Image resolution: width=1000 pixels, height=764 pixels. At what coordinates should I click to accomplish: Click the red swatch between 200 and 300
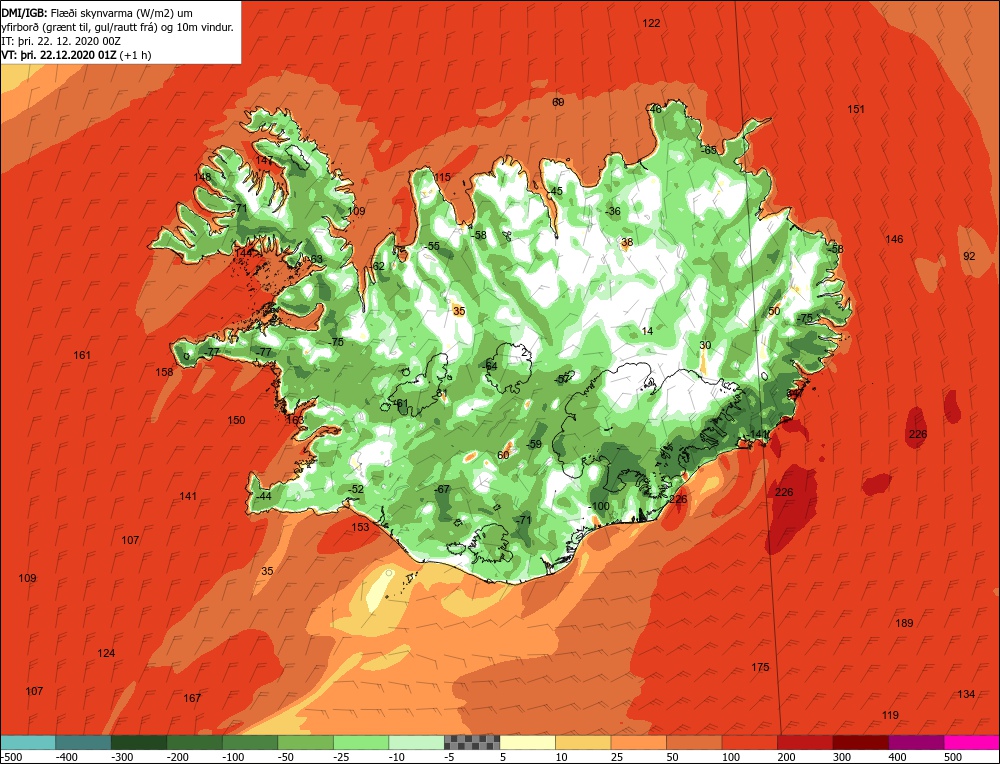(x=805, y=742)
